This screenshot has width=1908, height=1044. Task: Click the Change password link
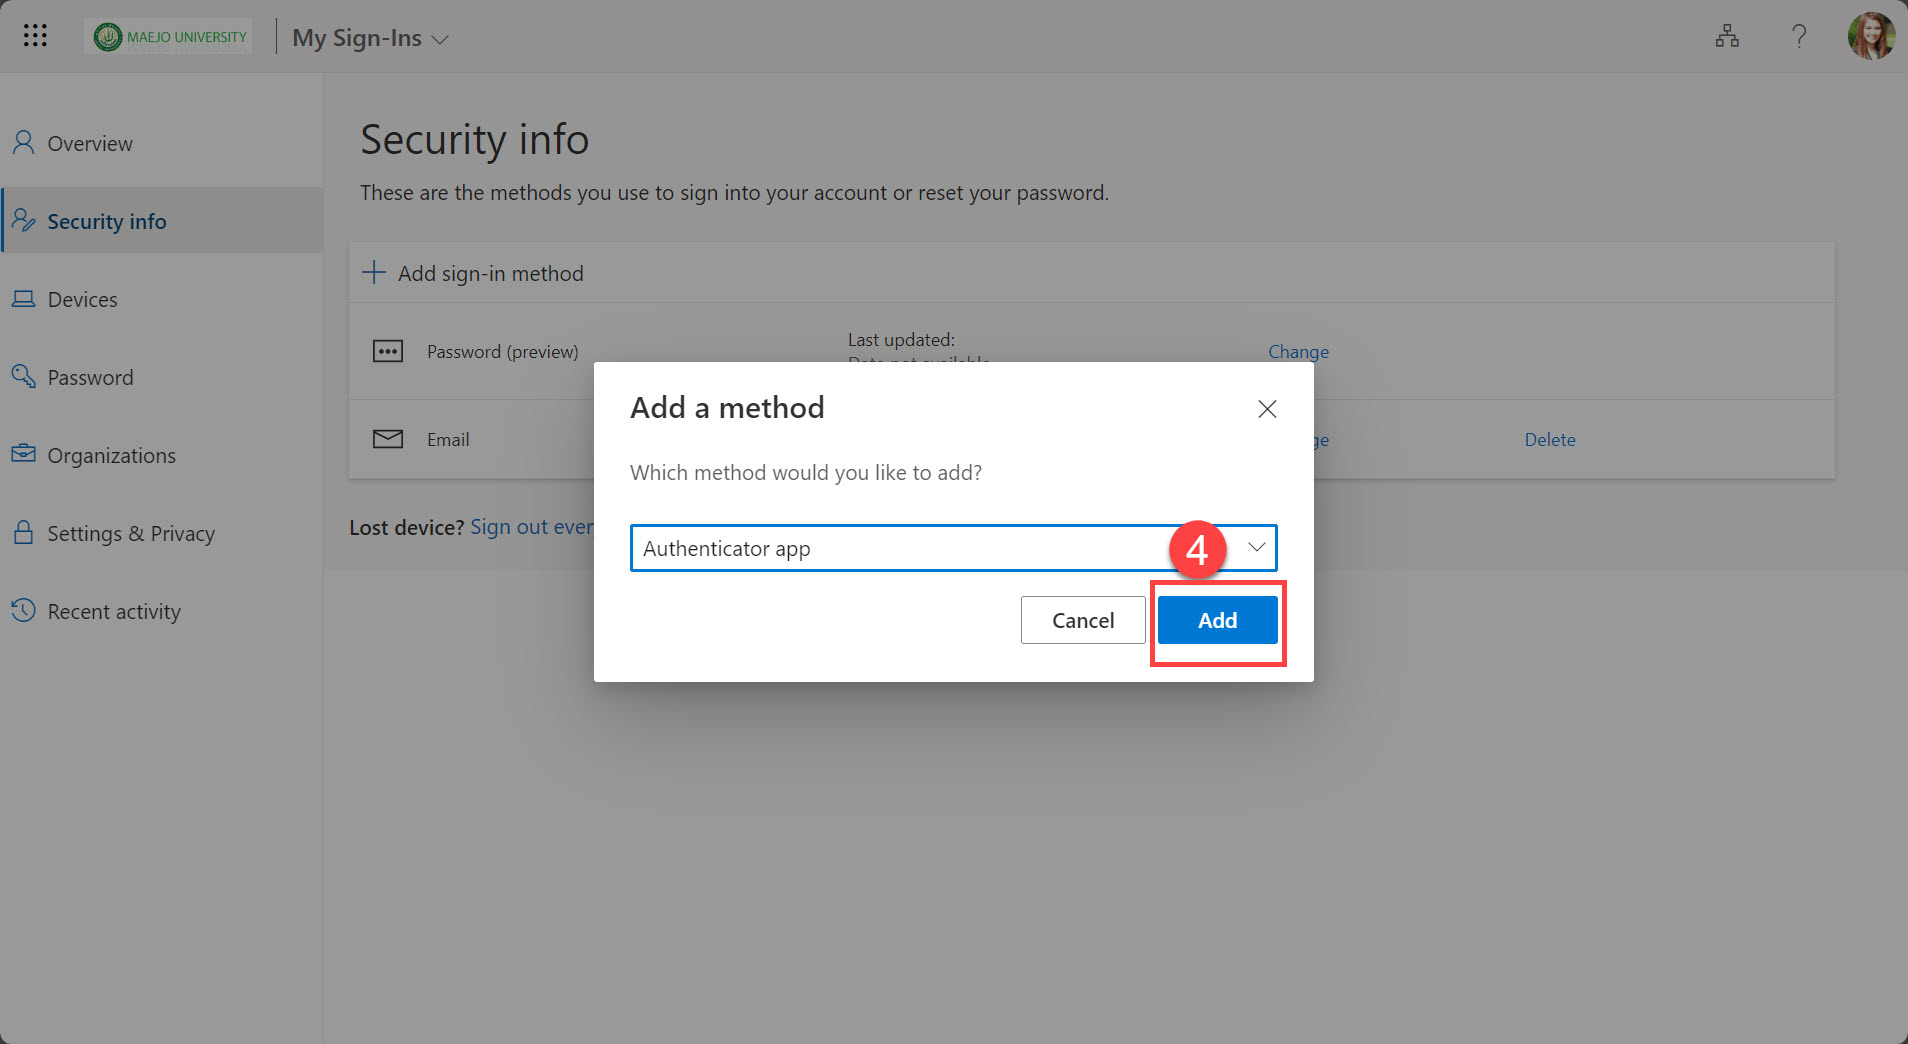1298,351
